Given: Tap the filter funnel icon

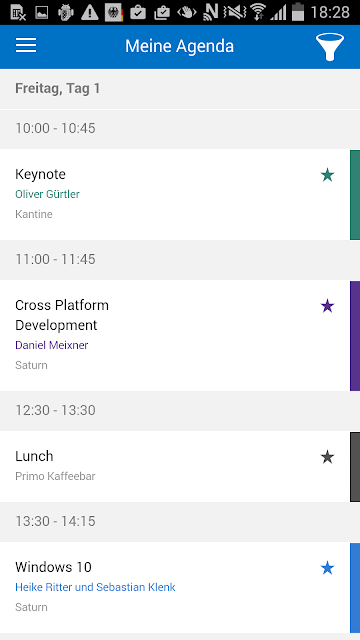Looking at the screenshot, I should tap(329, 47).
